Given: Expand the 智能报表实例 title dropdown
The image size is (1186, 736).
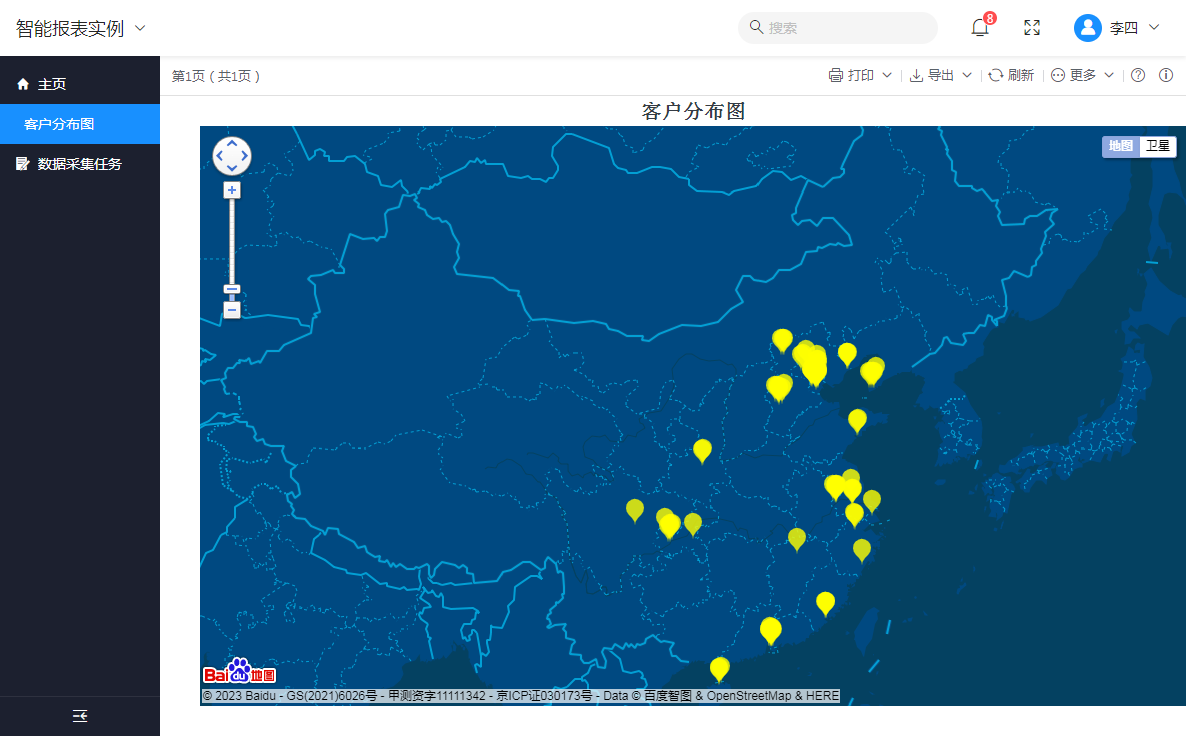Looking at the screenshot, I should (x=140, y=28).
